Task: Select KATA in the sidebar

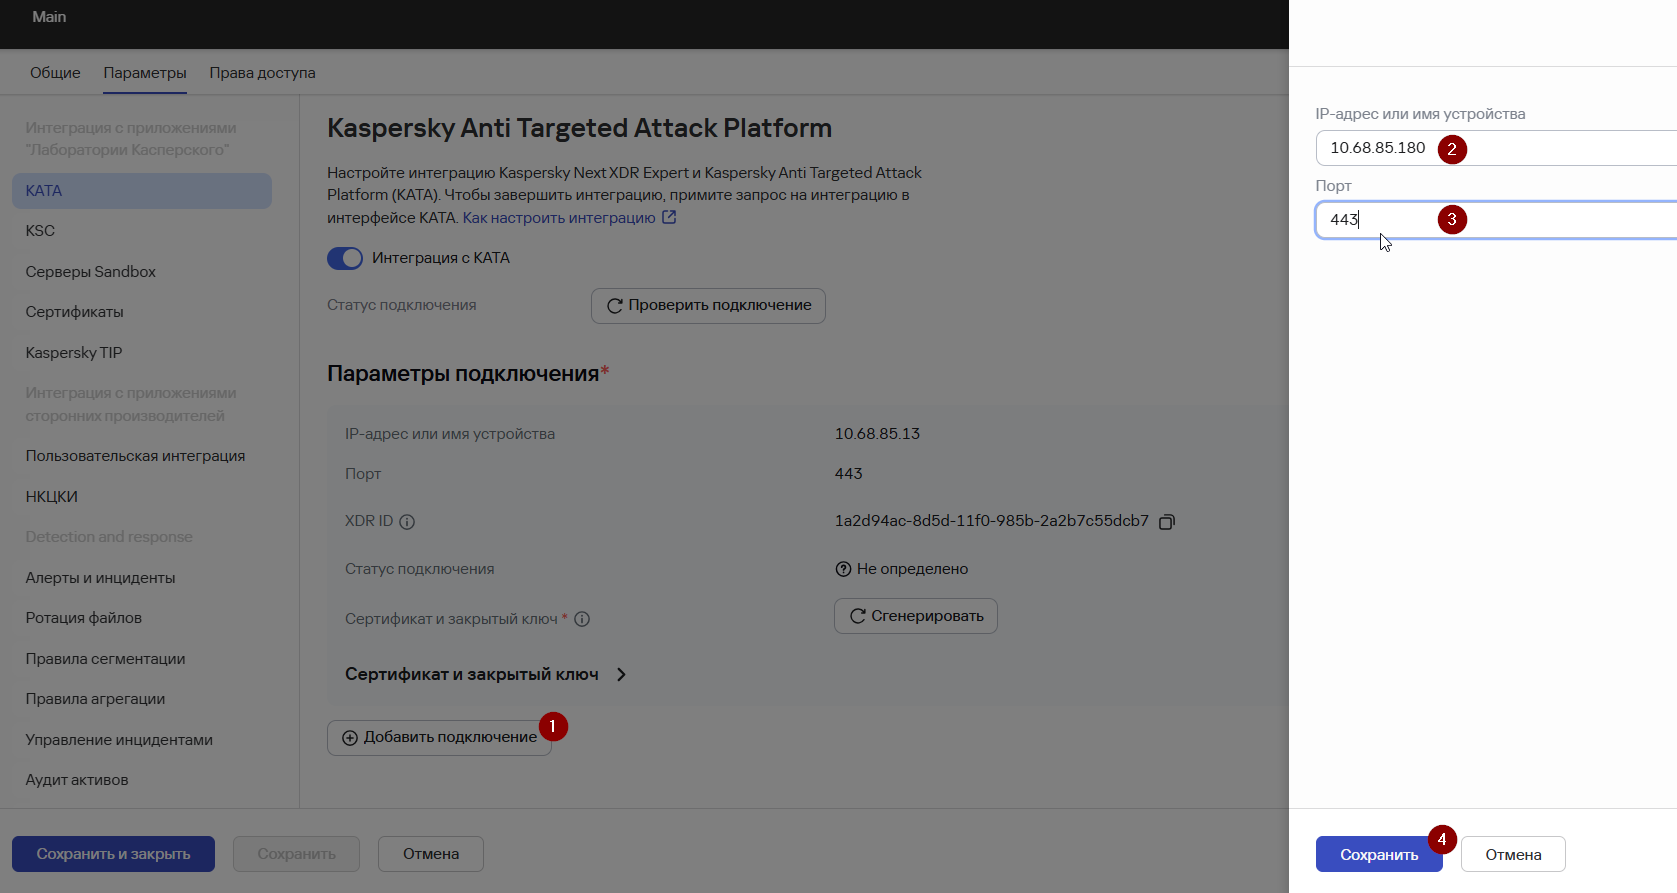Action: pos(142,191)
